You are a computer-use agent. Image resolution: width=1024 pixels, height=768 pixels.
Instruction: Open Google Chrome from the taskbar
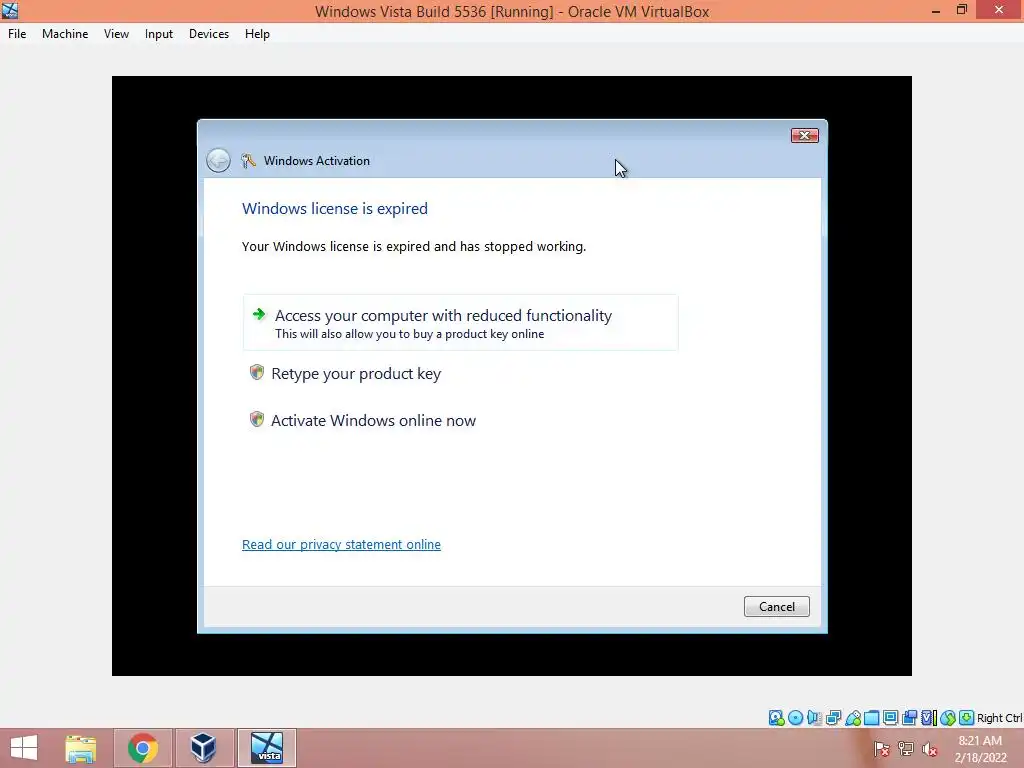142,748
